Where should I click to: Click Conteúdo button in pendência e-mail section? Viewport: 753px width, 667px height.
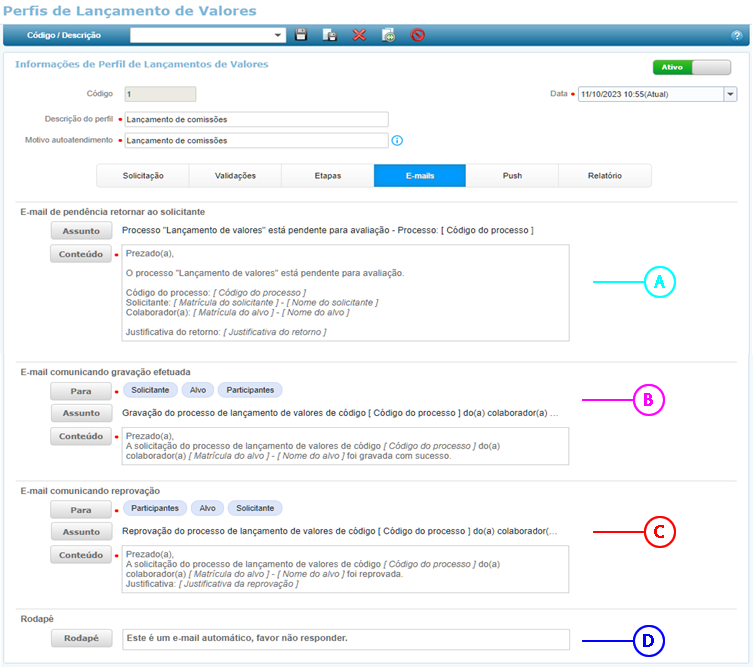tap(81, 254)
